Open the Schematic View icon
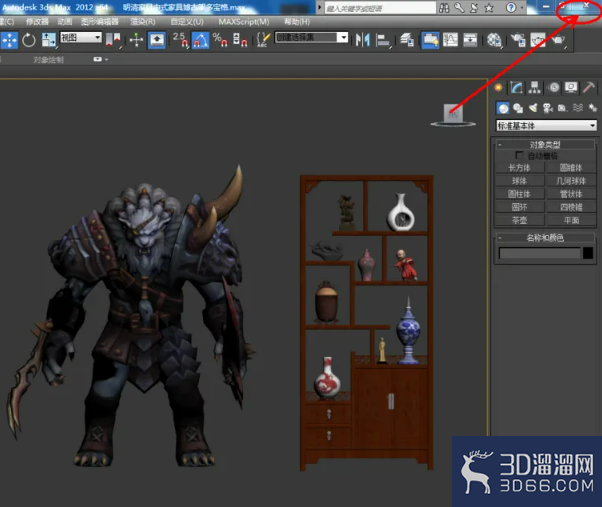602x507 pixels. 470,40
